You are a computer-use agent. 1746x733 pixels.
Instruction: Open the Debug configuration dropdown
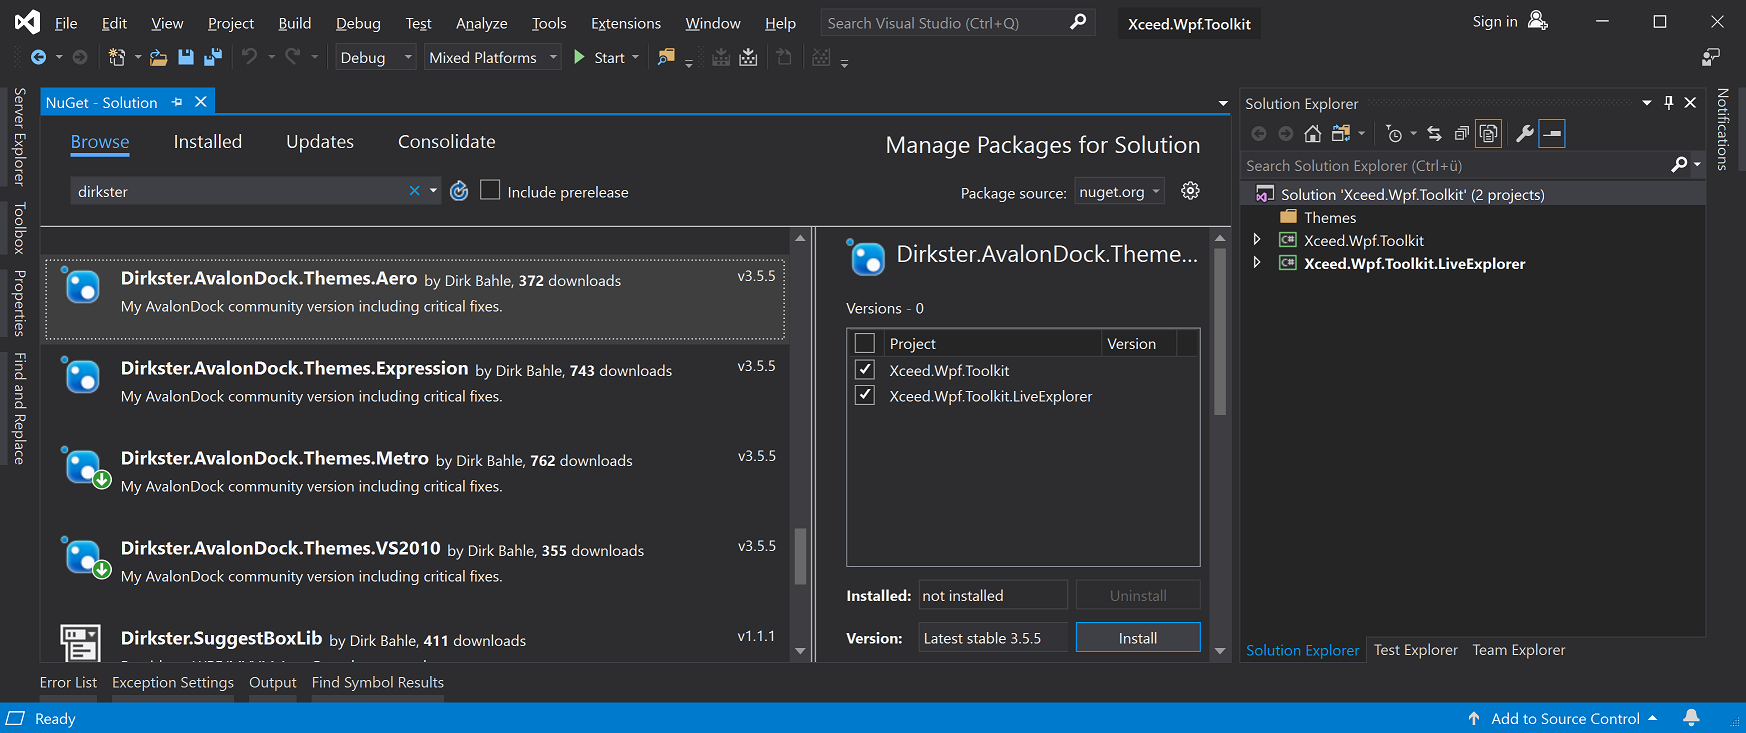point(376,58)
